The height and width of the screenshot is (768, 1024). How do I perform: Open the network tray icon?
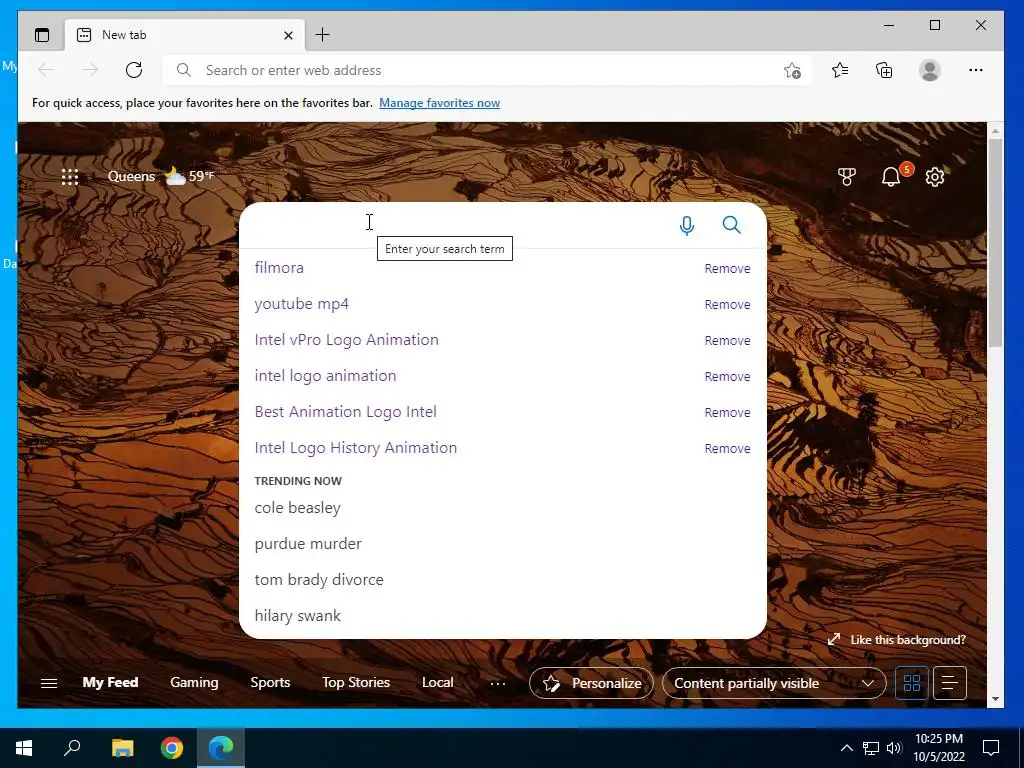pyautogui.click(x=871, y=748)
